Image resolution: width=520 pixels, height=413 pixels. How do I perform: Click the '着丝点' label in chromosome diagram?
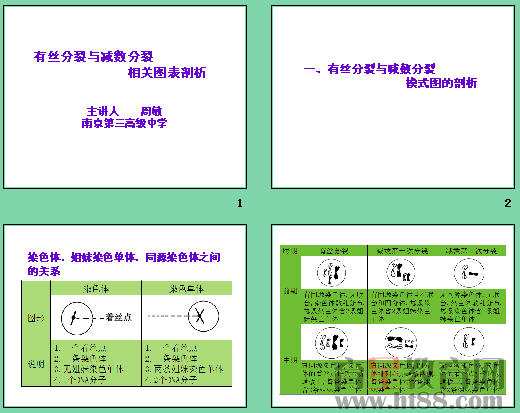pyautogui.click(x=119, y=317)
